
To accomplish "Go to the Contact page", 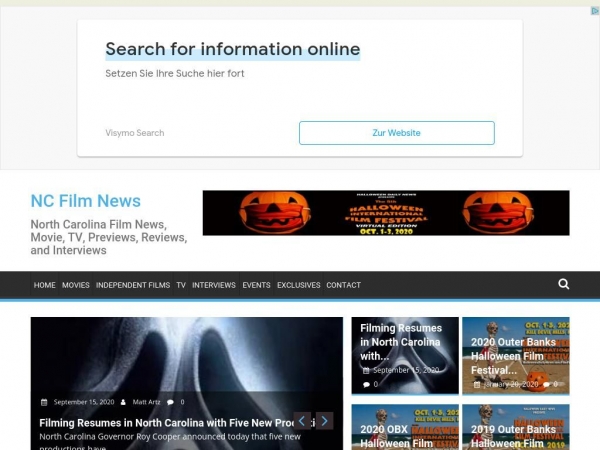I will pos(344,285).
